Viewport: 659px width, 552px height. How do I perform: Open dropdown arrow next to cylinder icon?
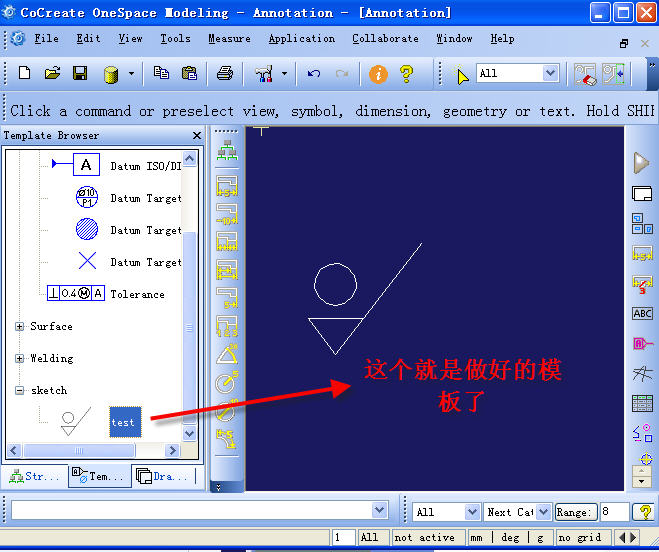pos(132,74)
